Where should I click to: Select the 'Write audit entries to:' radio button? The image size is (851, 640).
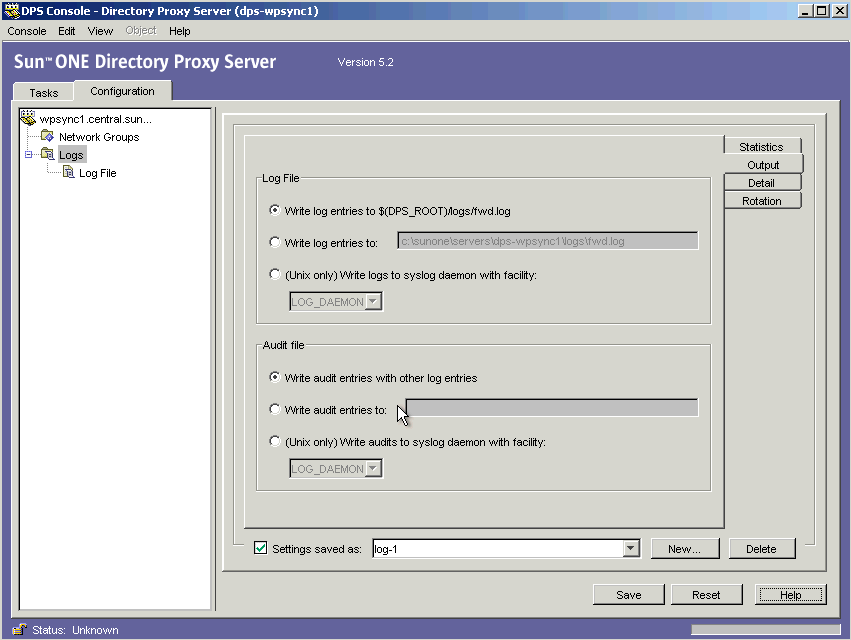[274, 408]
